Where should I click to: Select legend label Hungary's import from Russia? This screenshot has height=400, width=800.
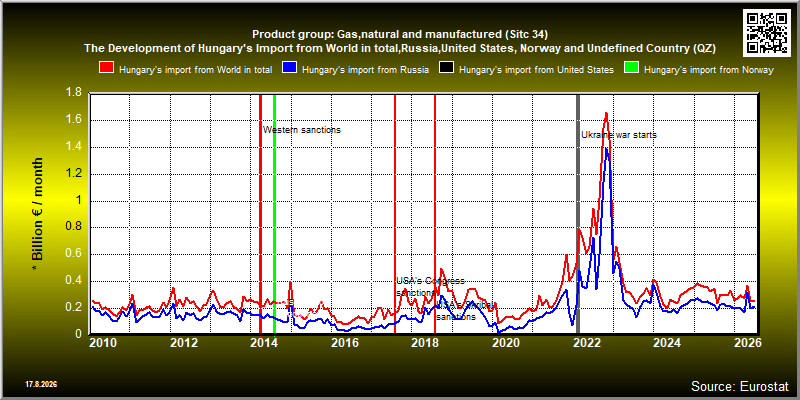click(365, 70)
